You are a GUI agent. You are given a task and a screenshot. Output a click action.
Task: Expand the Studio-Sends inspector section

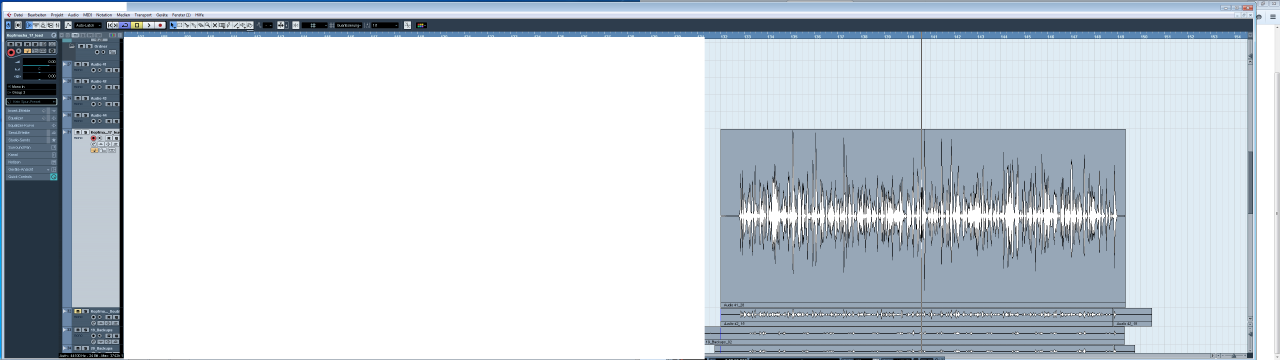point(31,140)
